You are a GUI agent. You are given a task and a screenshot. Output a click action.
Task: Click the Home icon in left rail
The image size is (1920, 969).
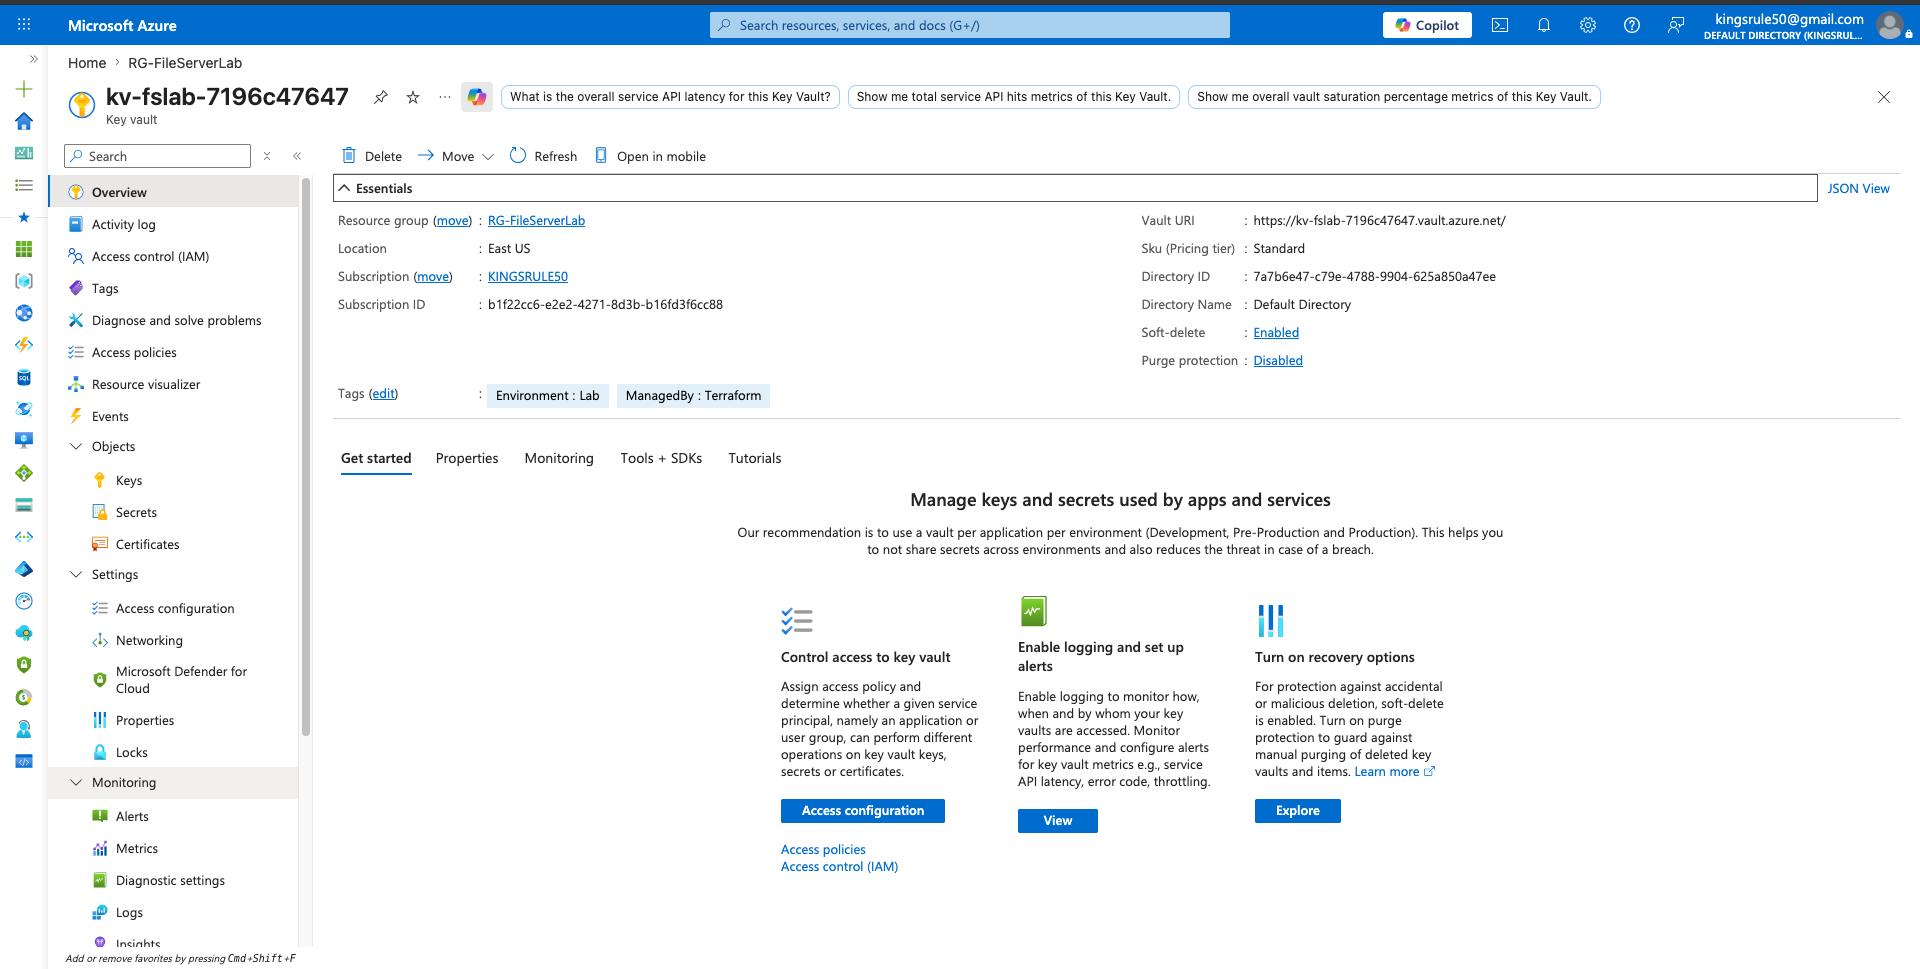pyautogui.click(x=24, y=121)
